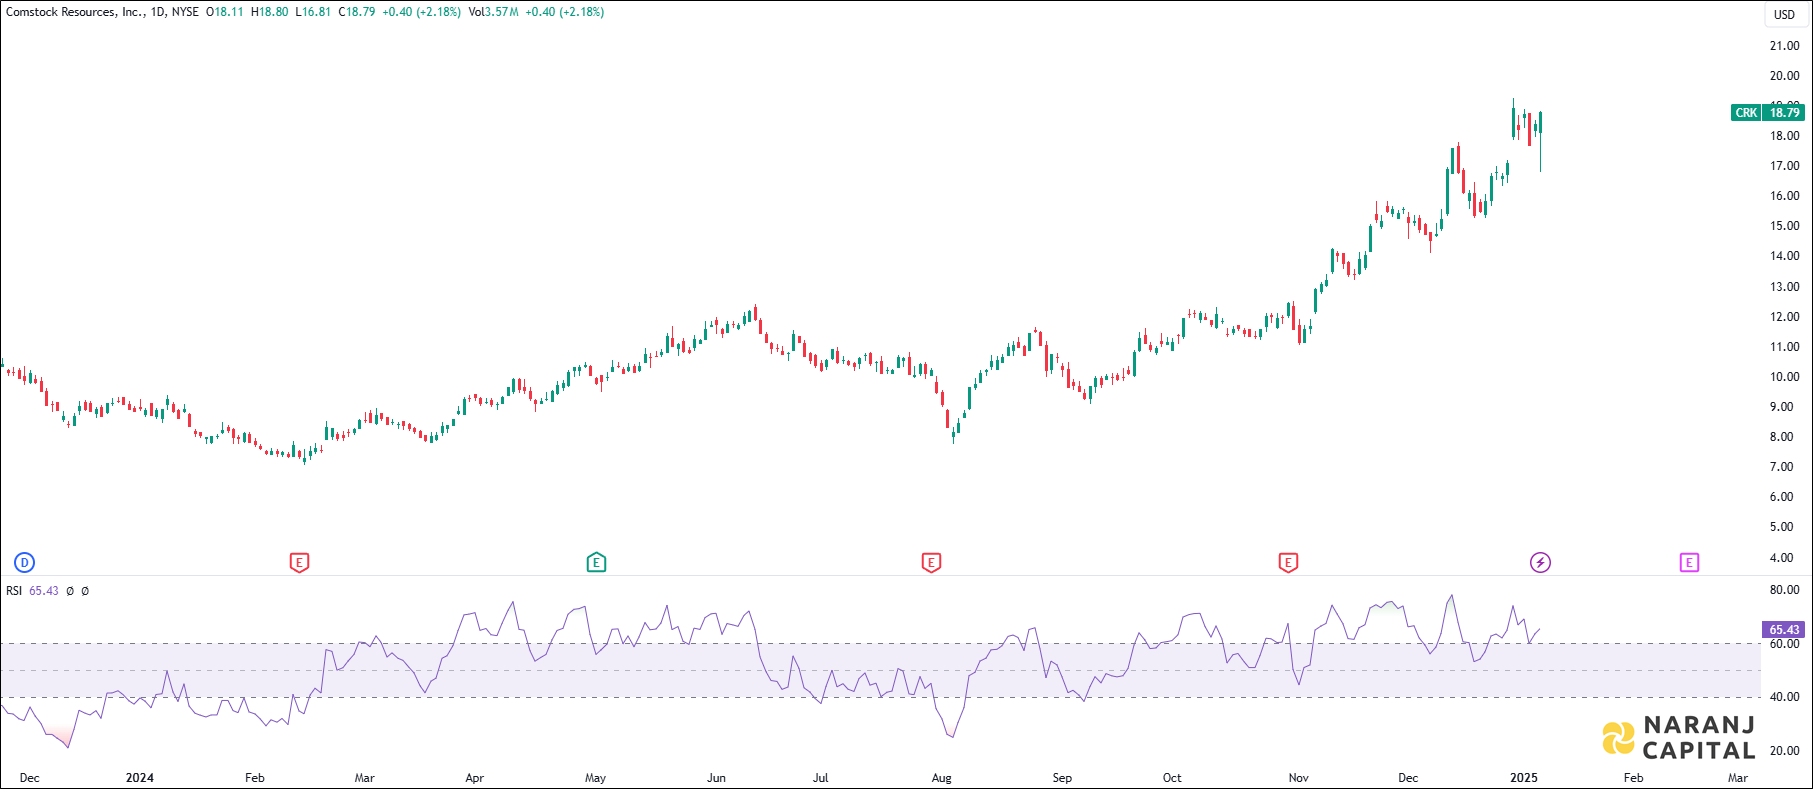Click the close value C18.79
This screenshot has width=1813, height=789.
pos(357,12)
